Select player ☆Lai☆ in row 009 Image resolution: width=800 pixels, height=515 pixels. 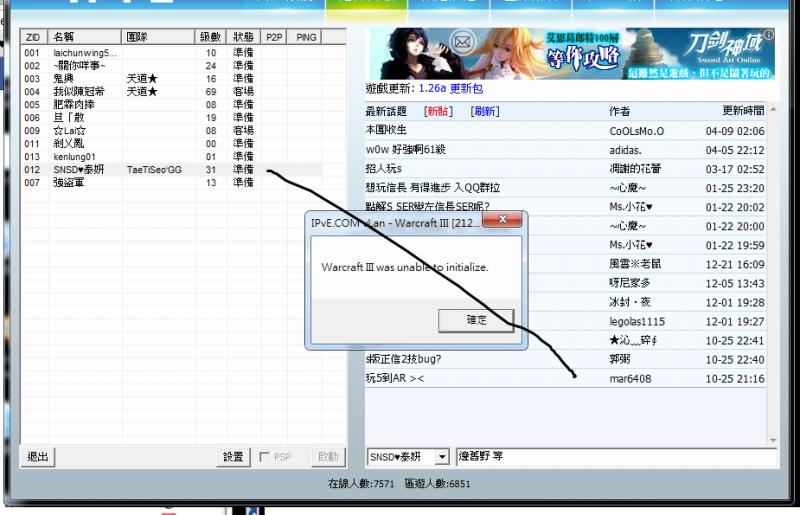171,131
